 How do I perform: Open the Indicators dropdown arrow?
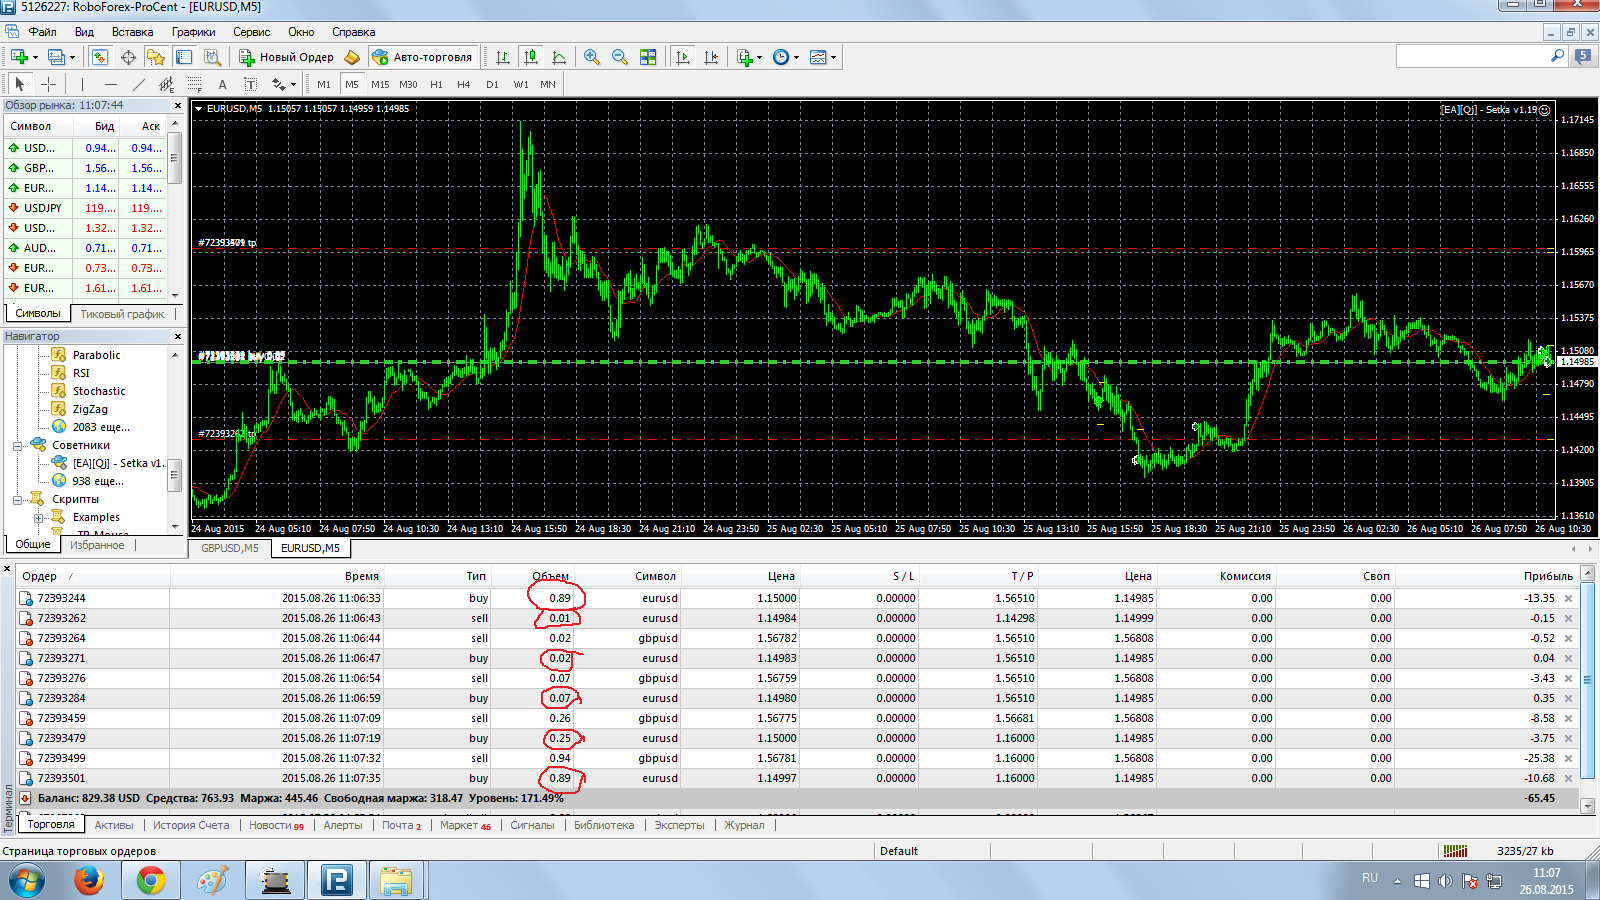[760, 57]
